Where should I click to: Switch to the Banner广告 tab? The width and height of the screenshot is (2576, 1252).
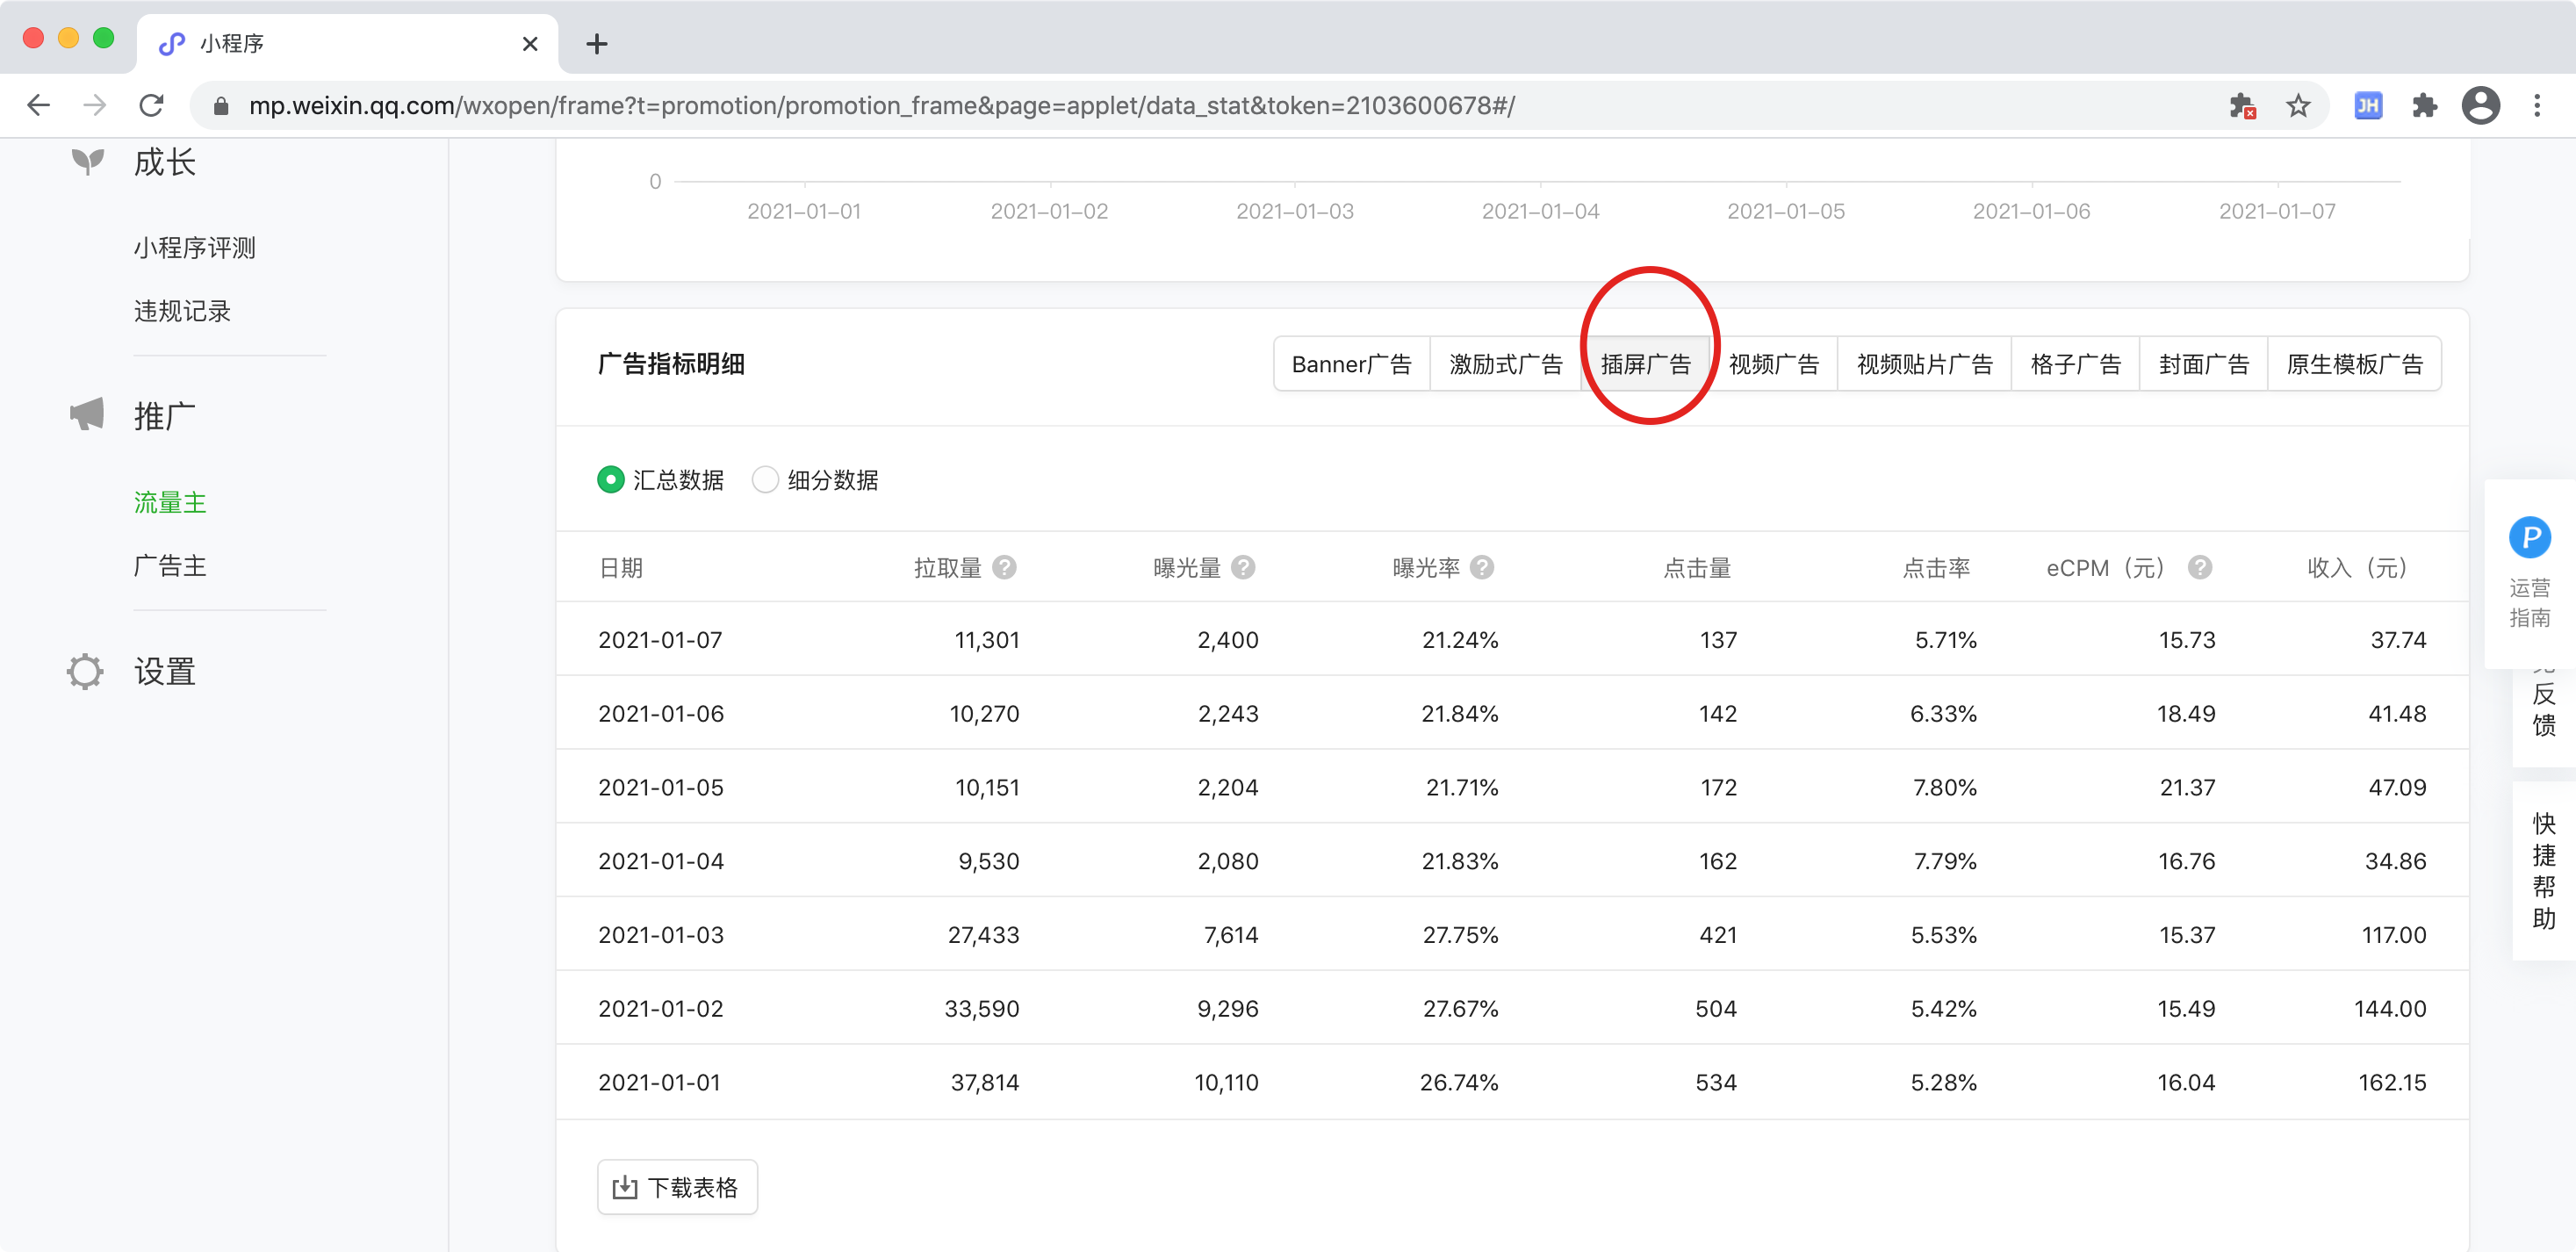pos(1351,364)
